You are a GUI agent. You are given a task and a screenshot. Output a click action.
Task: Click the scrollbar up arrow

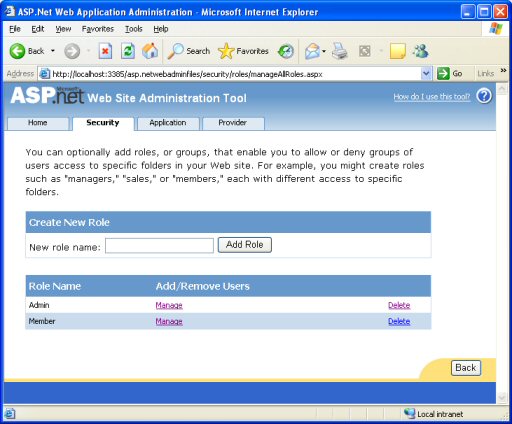click(x=501, y=89)
